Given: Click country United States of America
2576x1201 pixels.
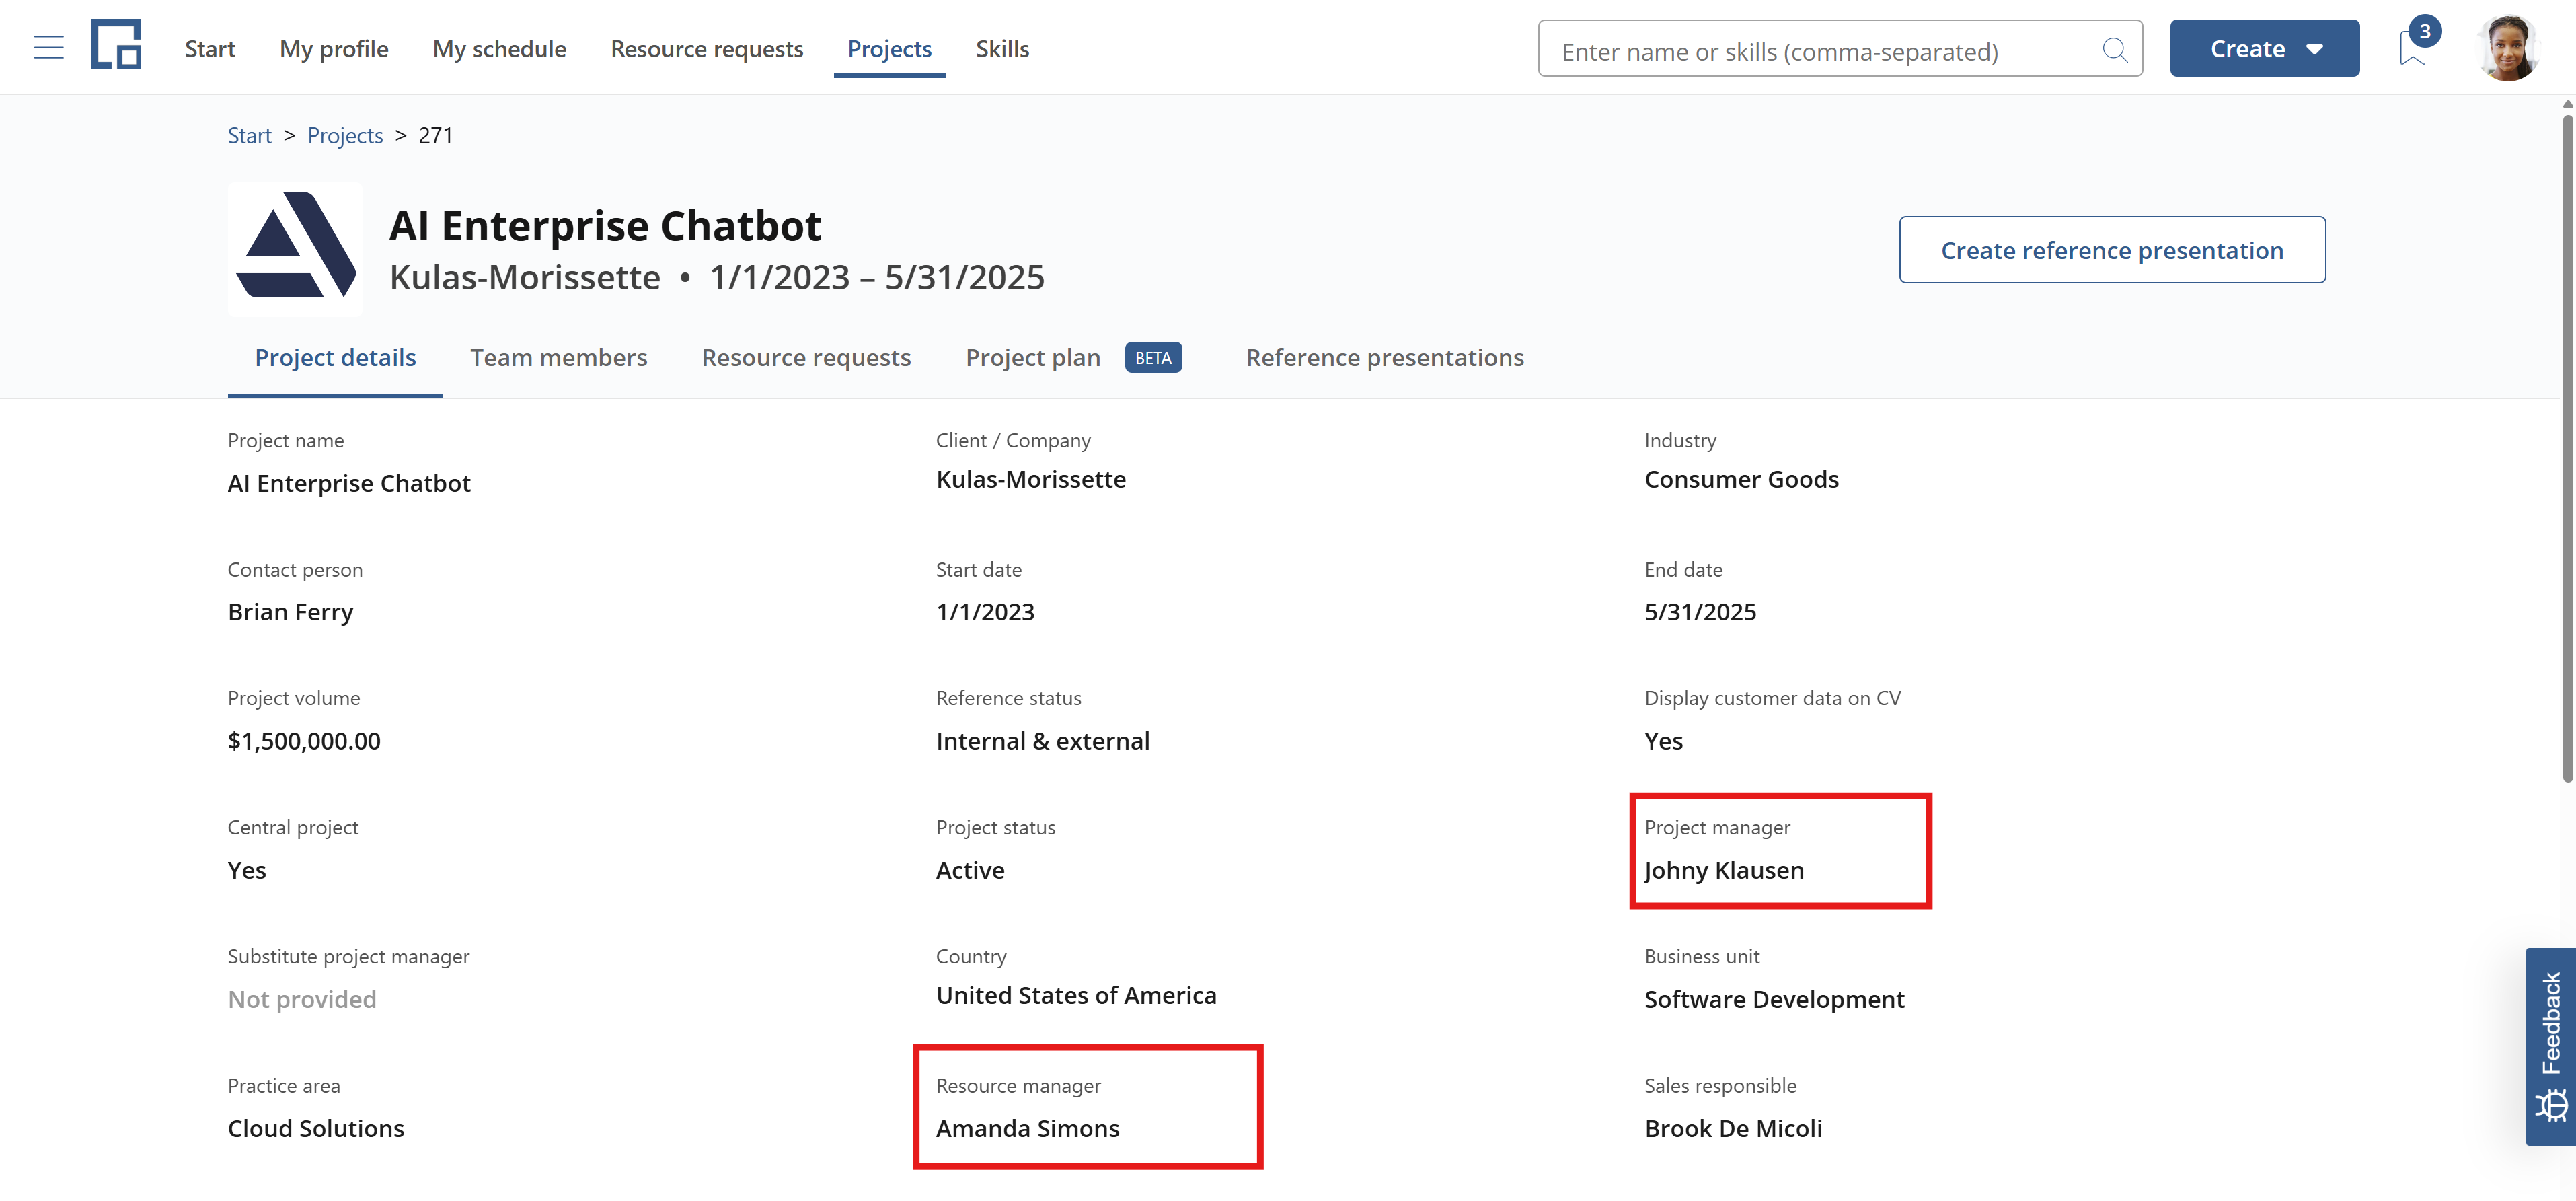Looking at the screenshot, I should (x=1076, y=995).
